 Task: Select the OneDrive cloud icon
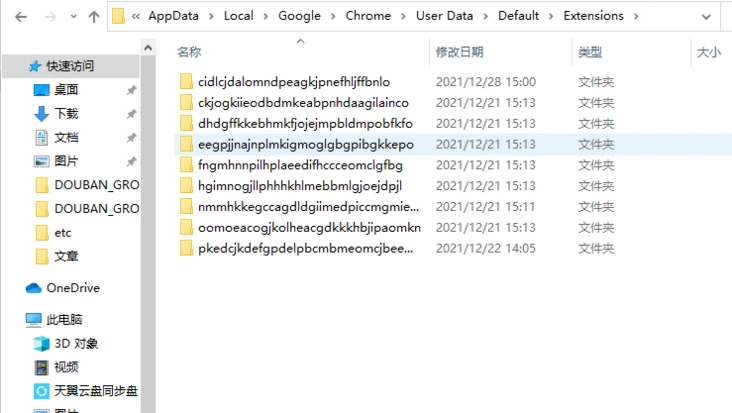tap(34, 288)
